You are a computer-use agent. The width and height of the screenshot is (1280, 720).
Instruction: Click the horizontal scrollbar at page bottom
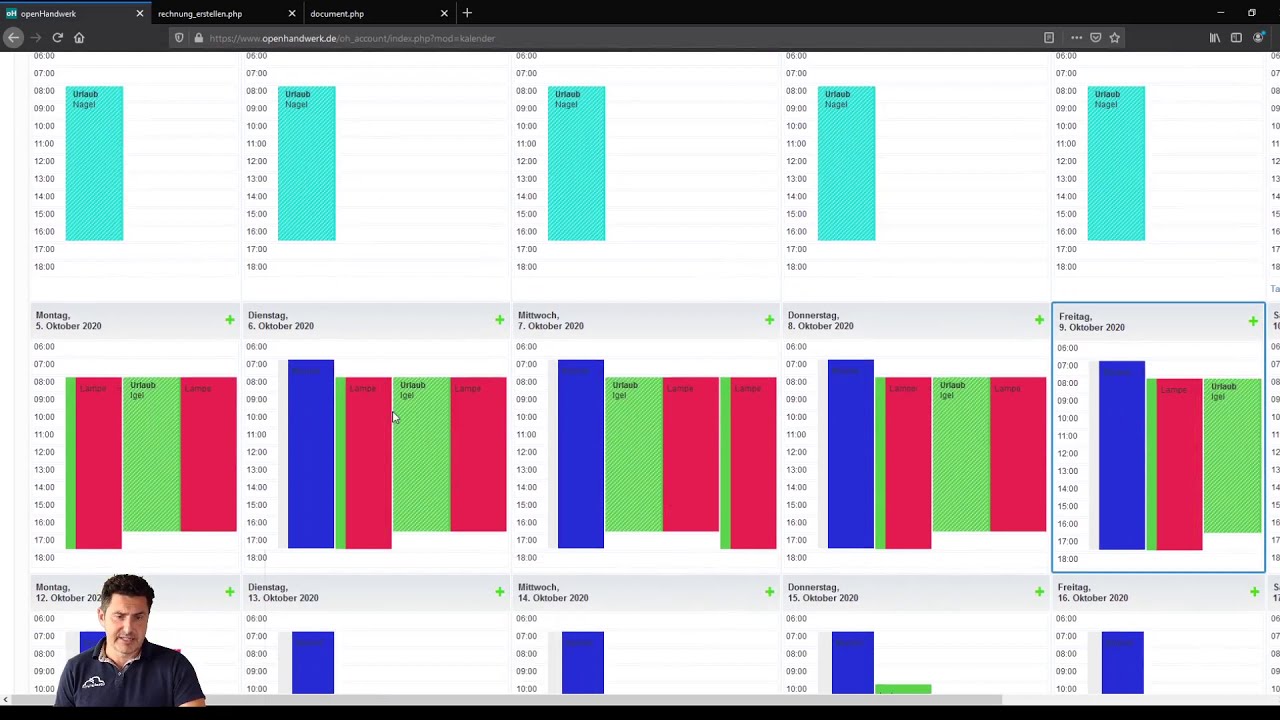pyautogui.click(x=510, y=700)
